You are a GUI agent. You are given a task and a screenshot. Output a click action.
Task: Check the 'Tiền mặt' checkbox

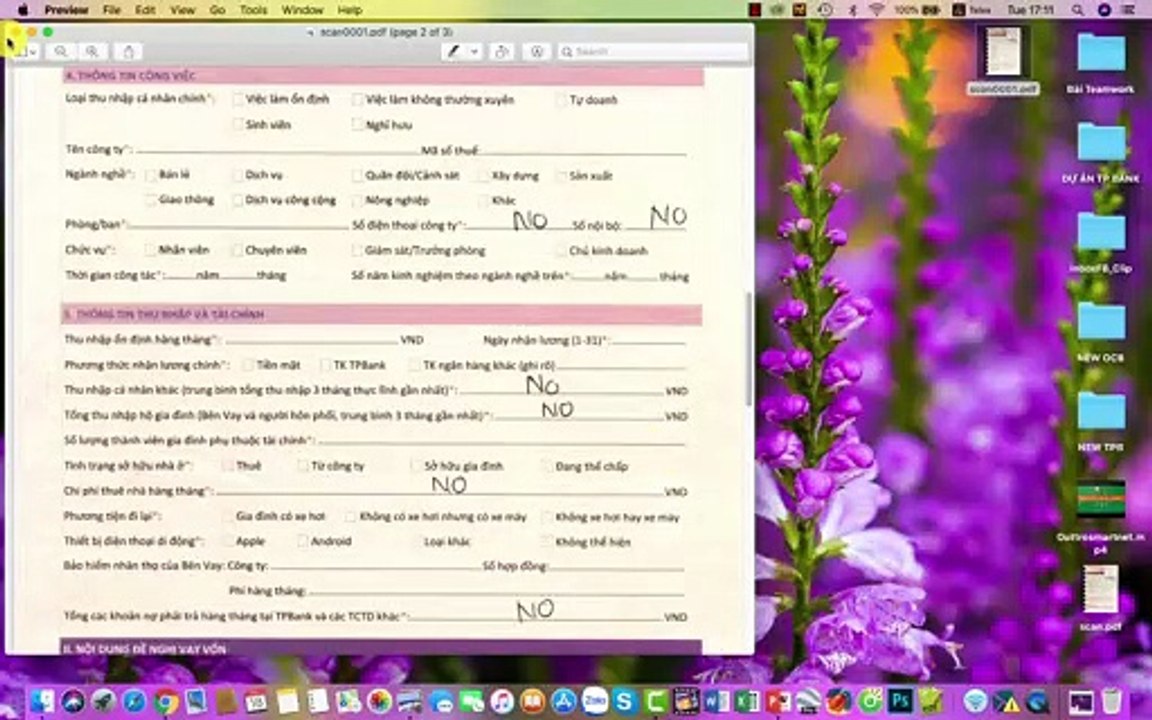(248, 364)
